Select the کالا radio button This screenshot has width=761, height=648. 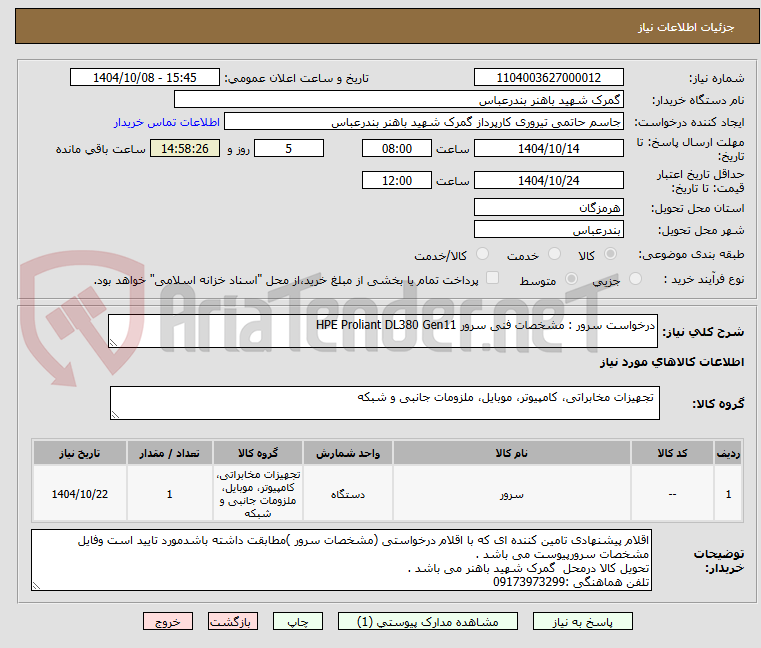(x=610, y=254)
